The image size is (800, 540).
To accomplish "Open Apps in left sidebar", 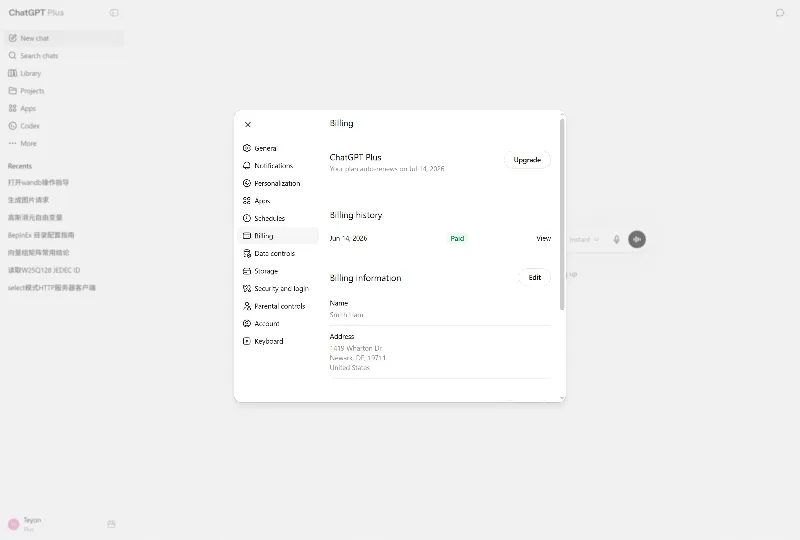I will pyautogui.click(x=64, y=108).
